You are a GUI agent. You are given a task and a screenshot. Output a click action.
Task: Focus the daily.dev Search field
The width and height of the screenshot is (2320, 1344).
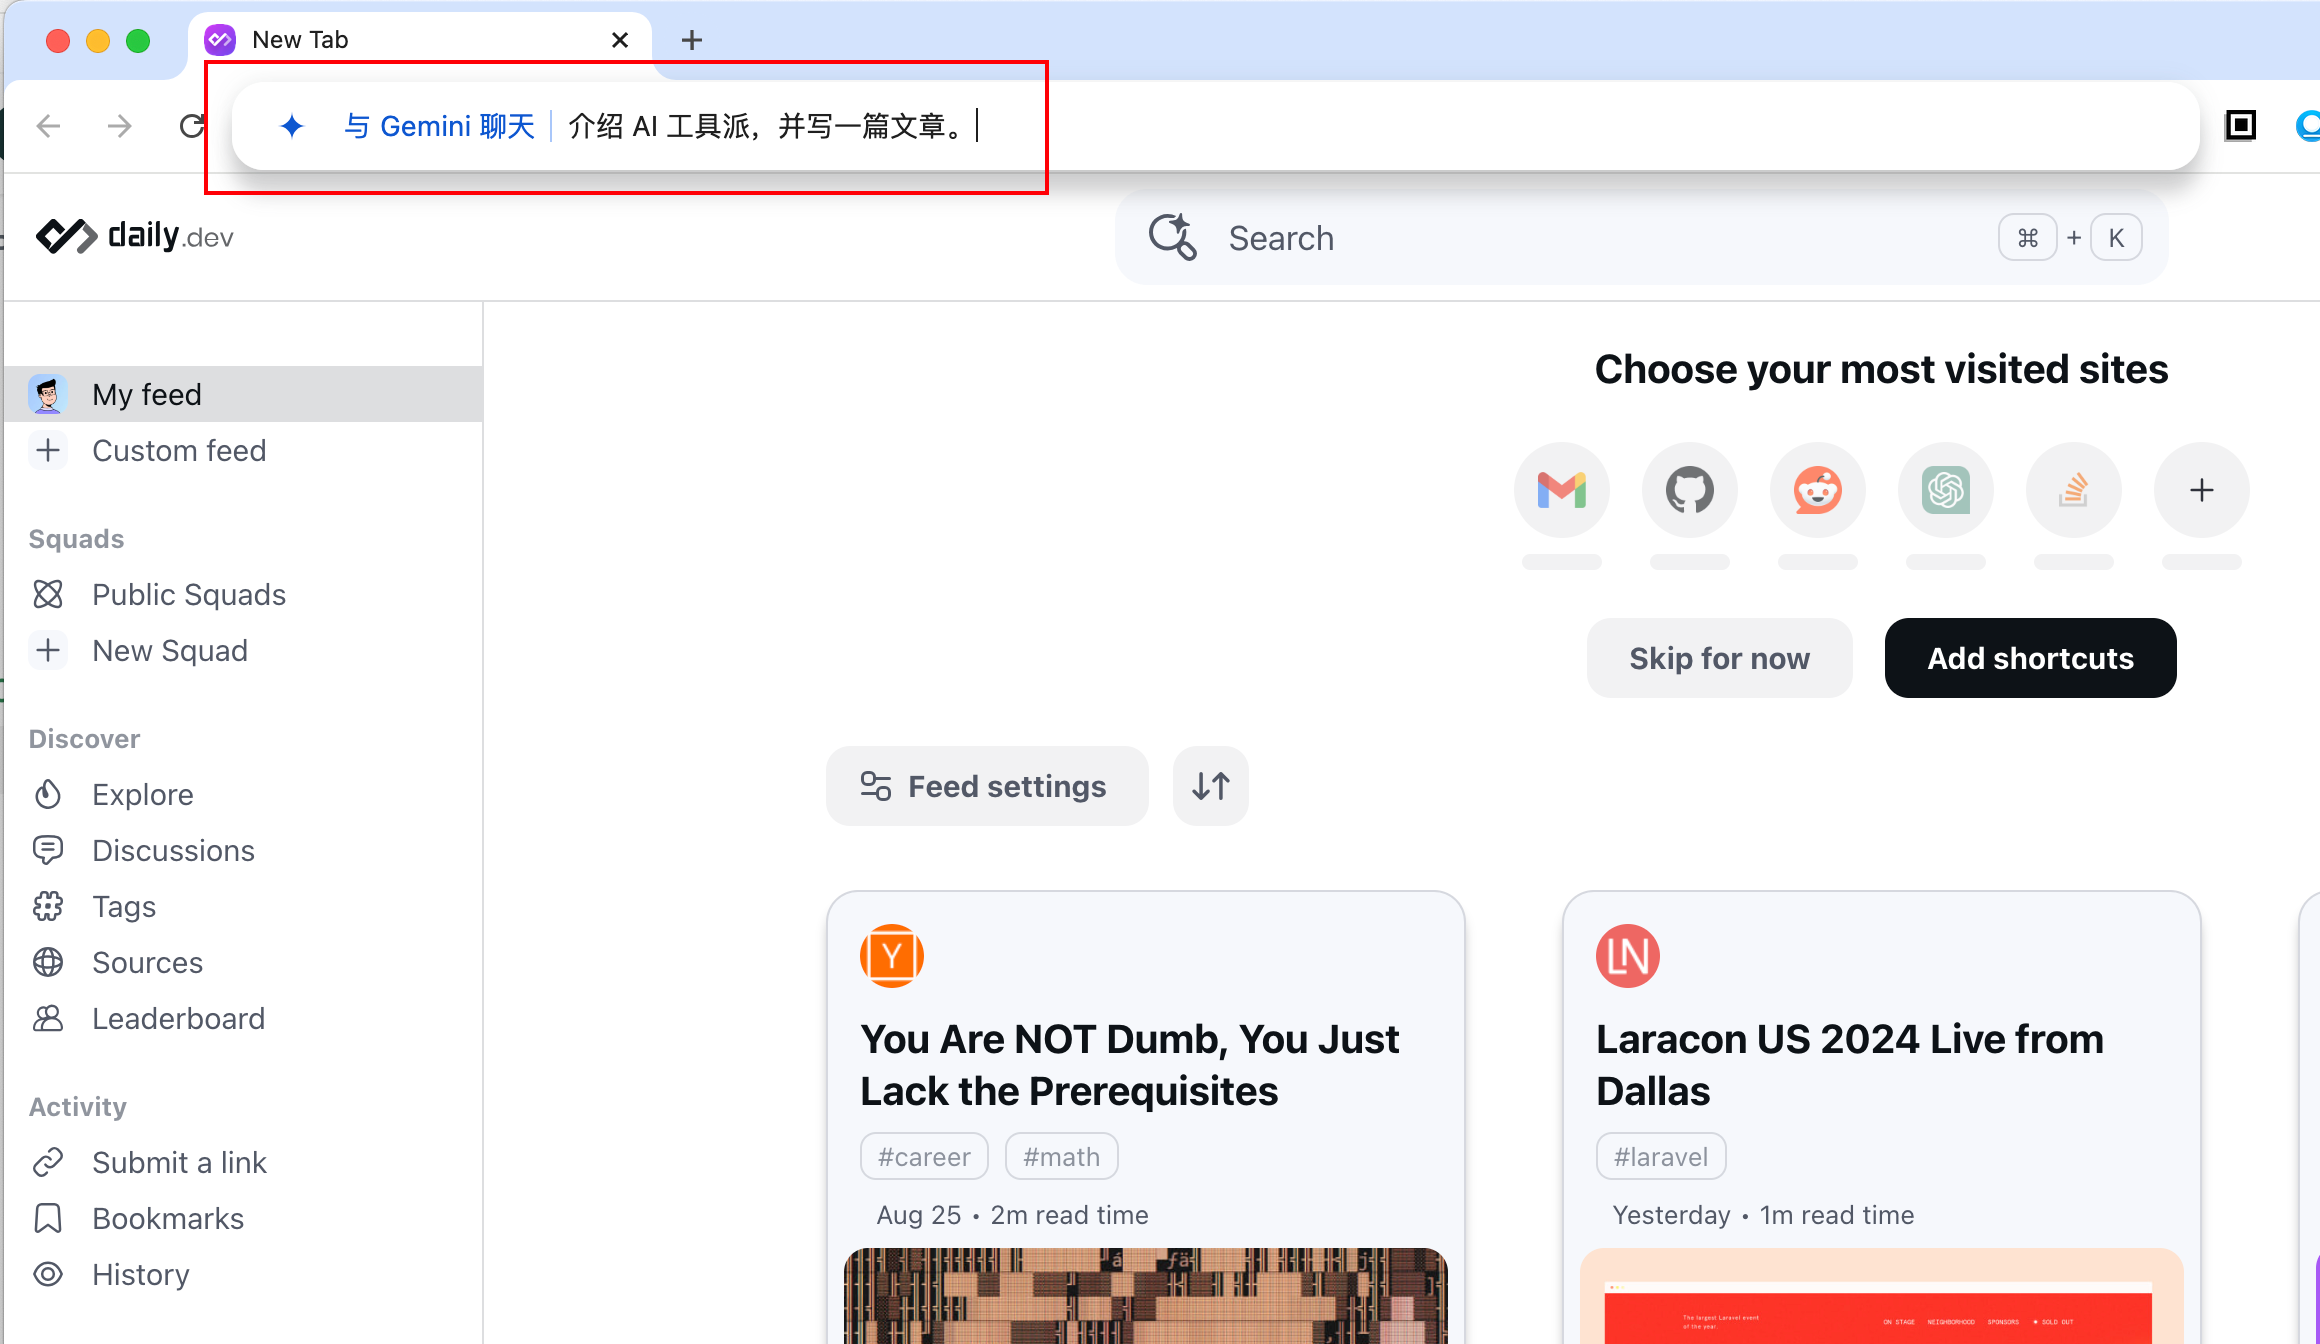coord(1642,238)
